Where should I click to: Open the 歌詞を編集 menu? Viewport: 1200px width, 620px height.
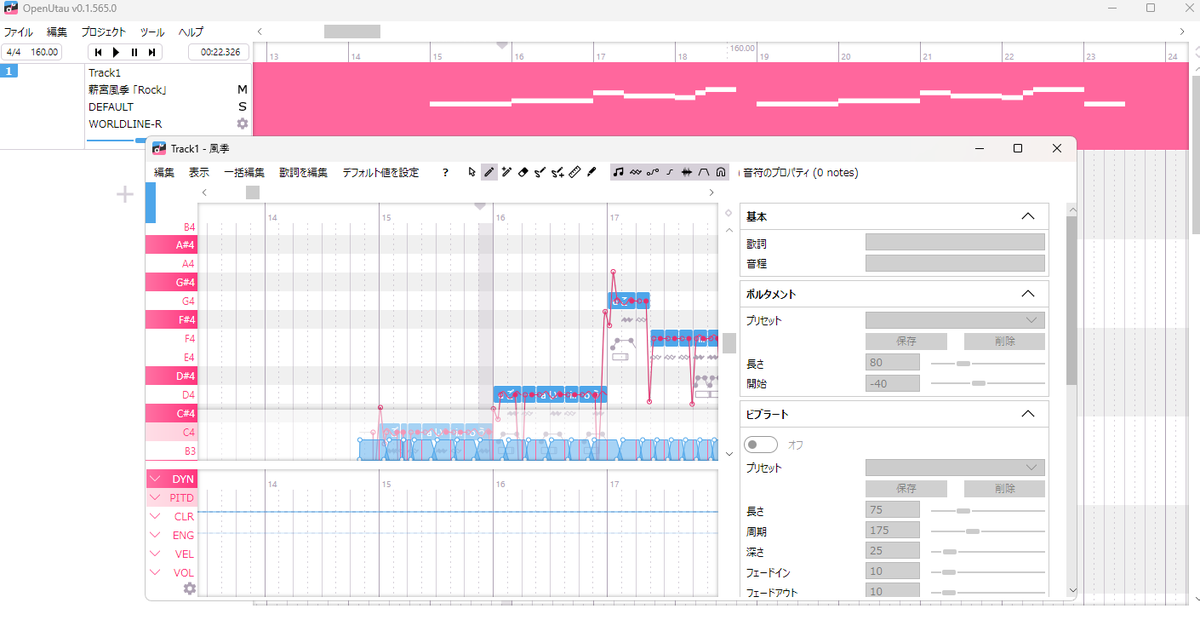(303, 173)
